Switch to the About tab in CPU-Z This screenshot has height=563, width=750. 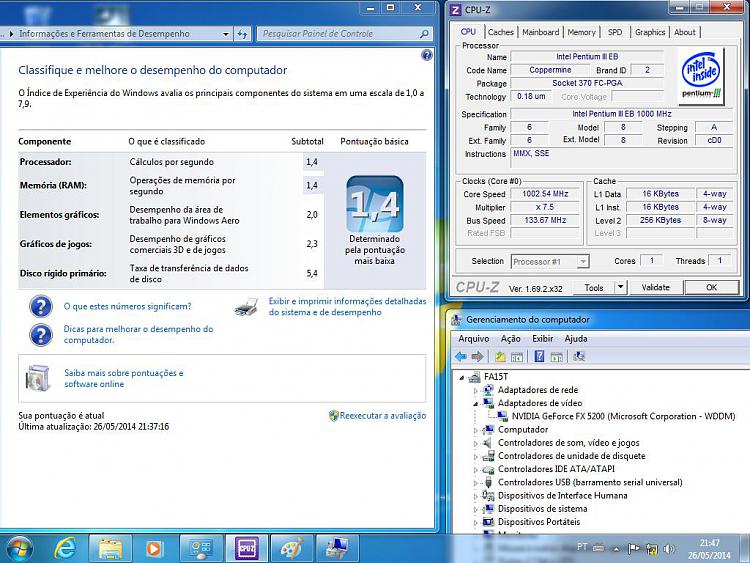pyautogui.click(x=685, y=33)
